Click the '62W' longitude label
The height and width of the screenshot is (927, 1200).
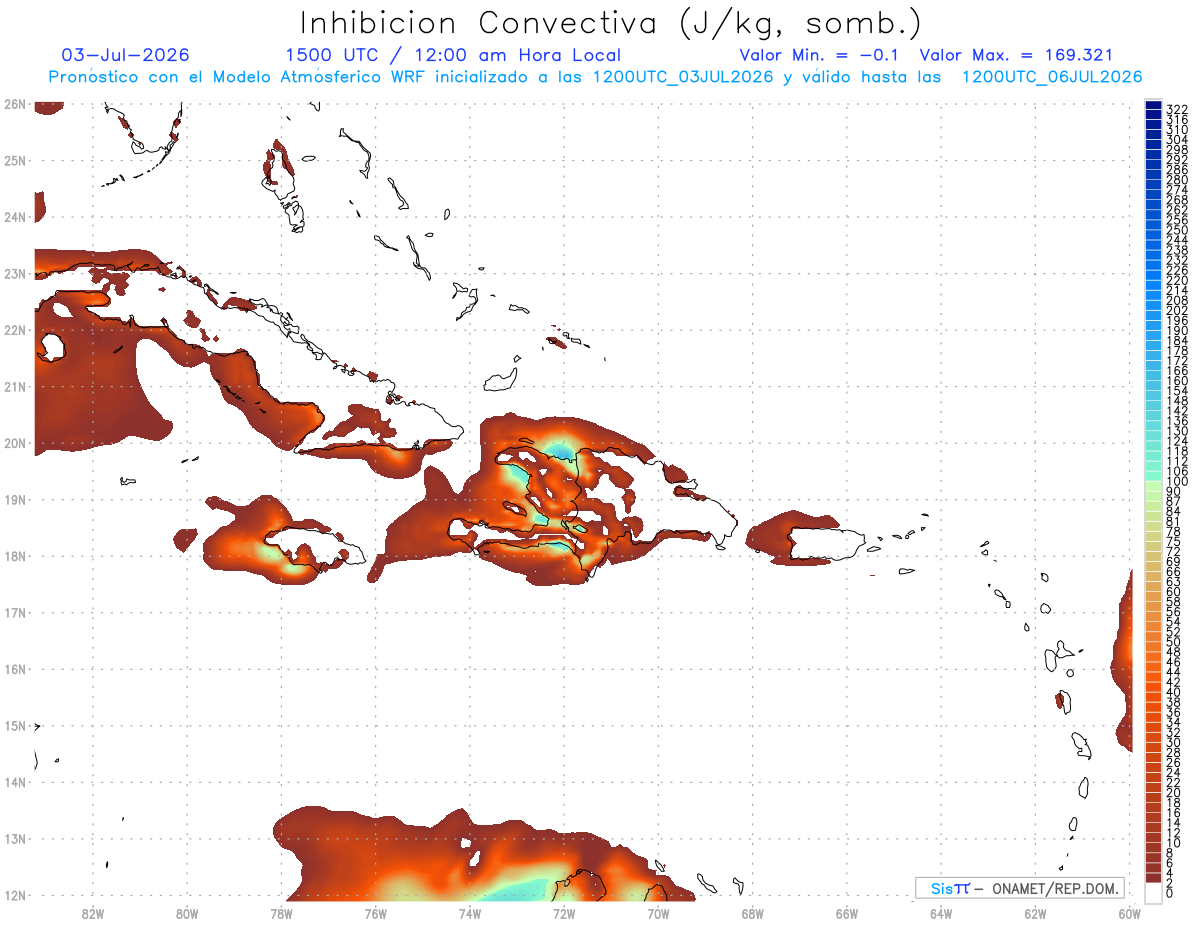click(1035, 912)
